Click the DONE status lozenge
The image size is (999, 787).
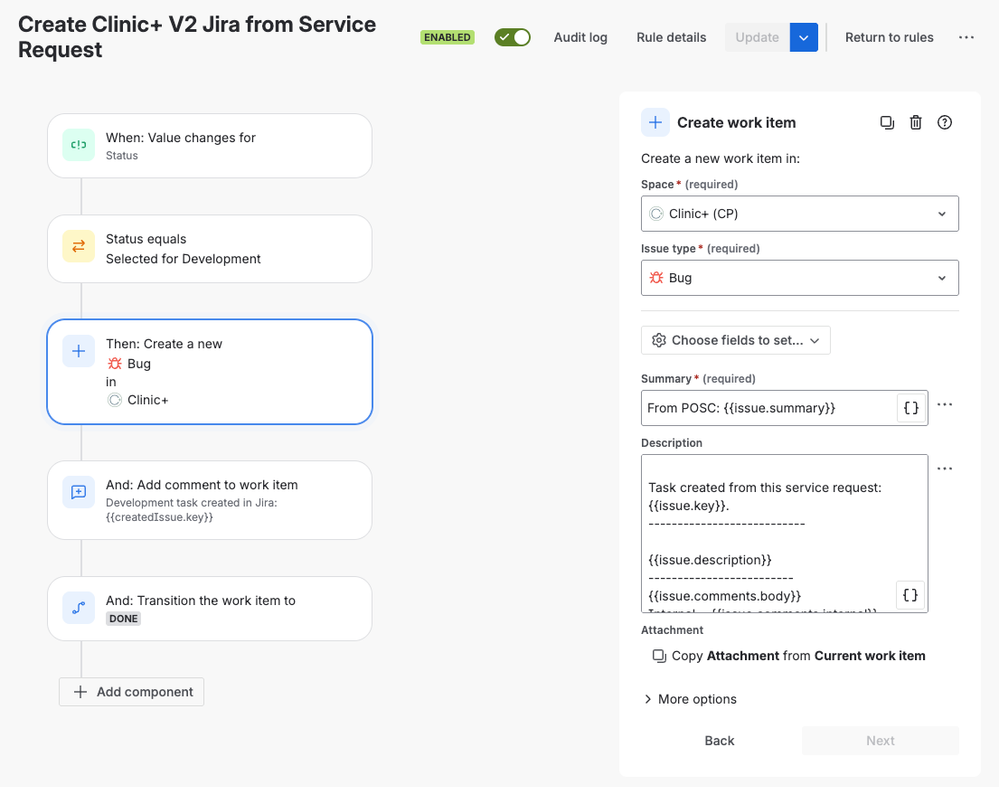point(123,619)
